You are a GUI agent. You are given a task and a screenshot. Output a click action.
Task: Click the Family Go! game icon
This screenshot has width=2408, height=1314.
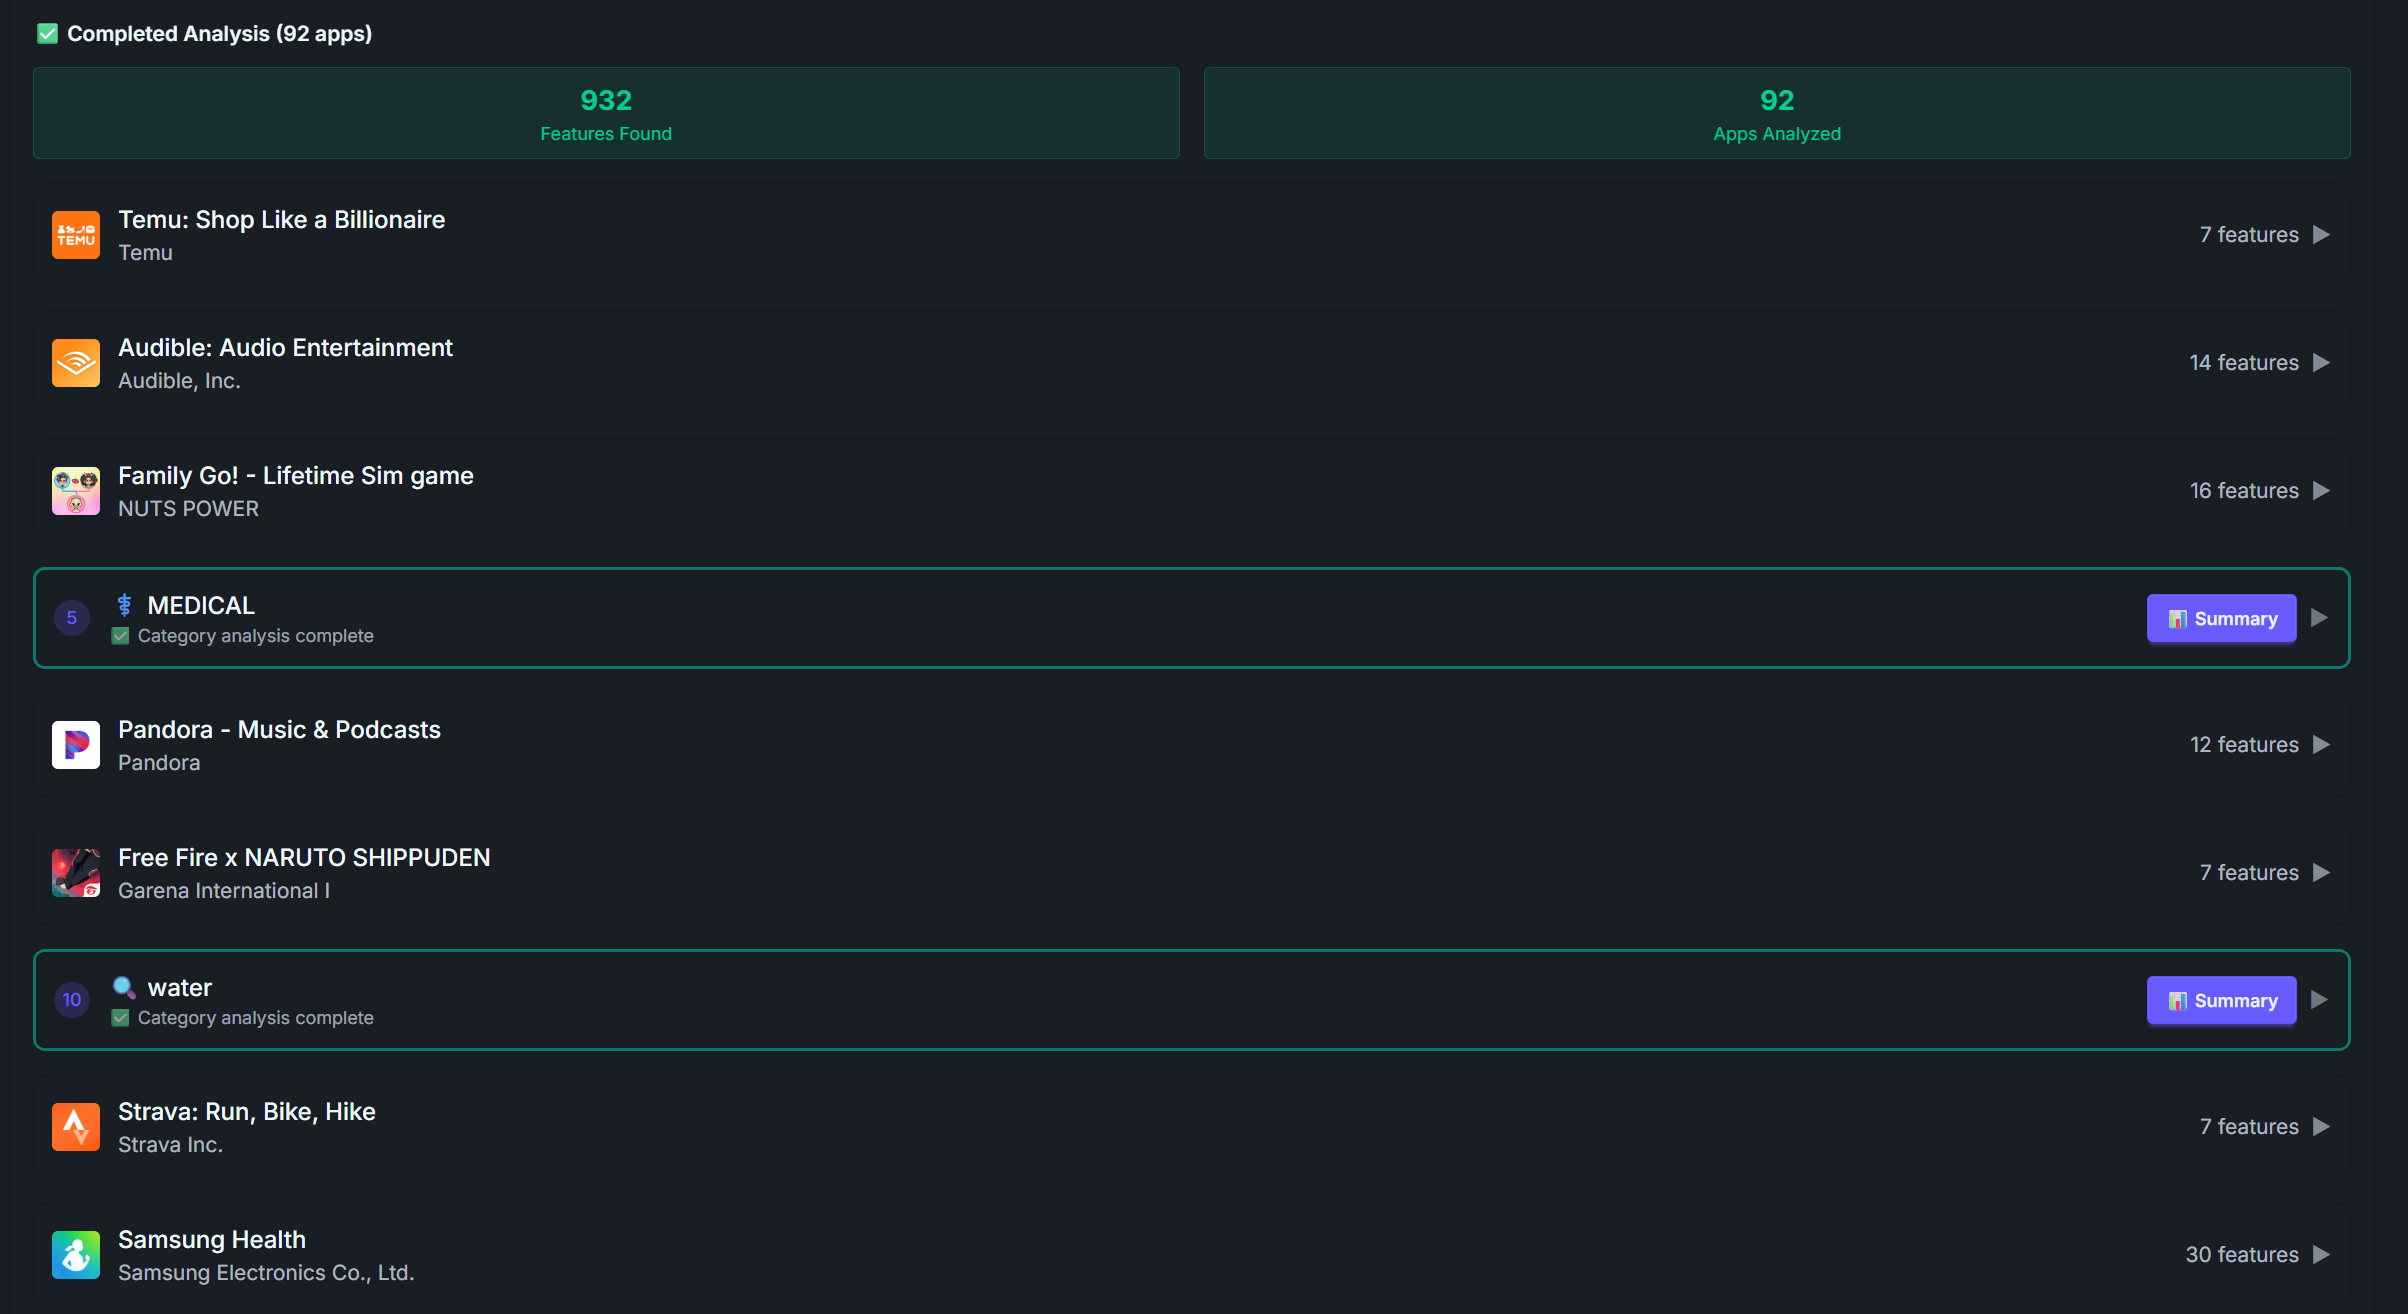click(76, 491)
